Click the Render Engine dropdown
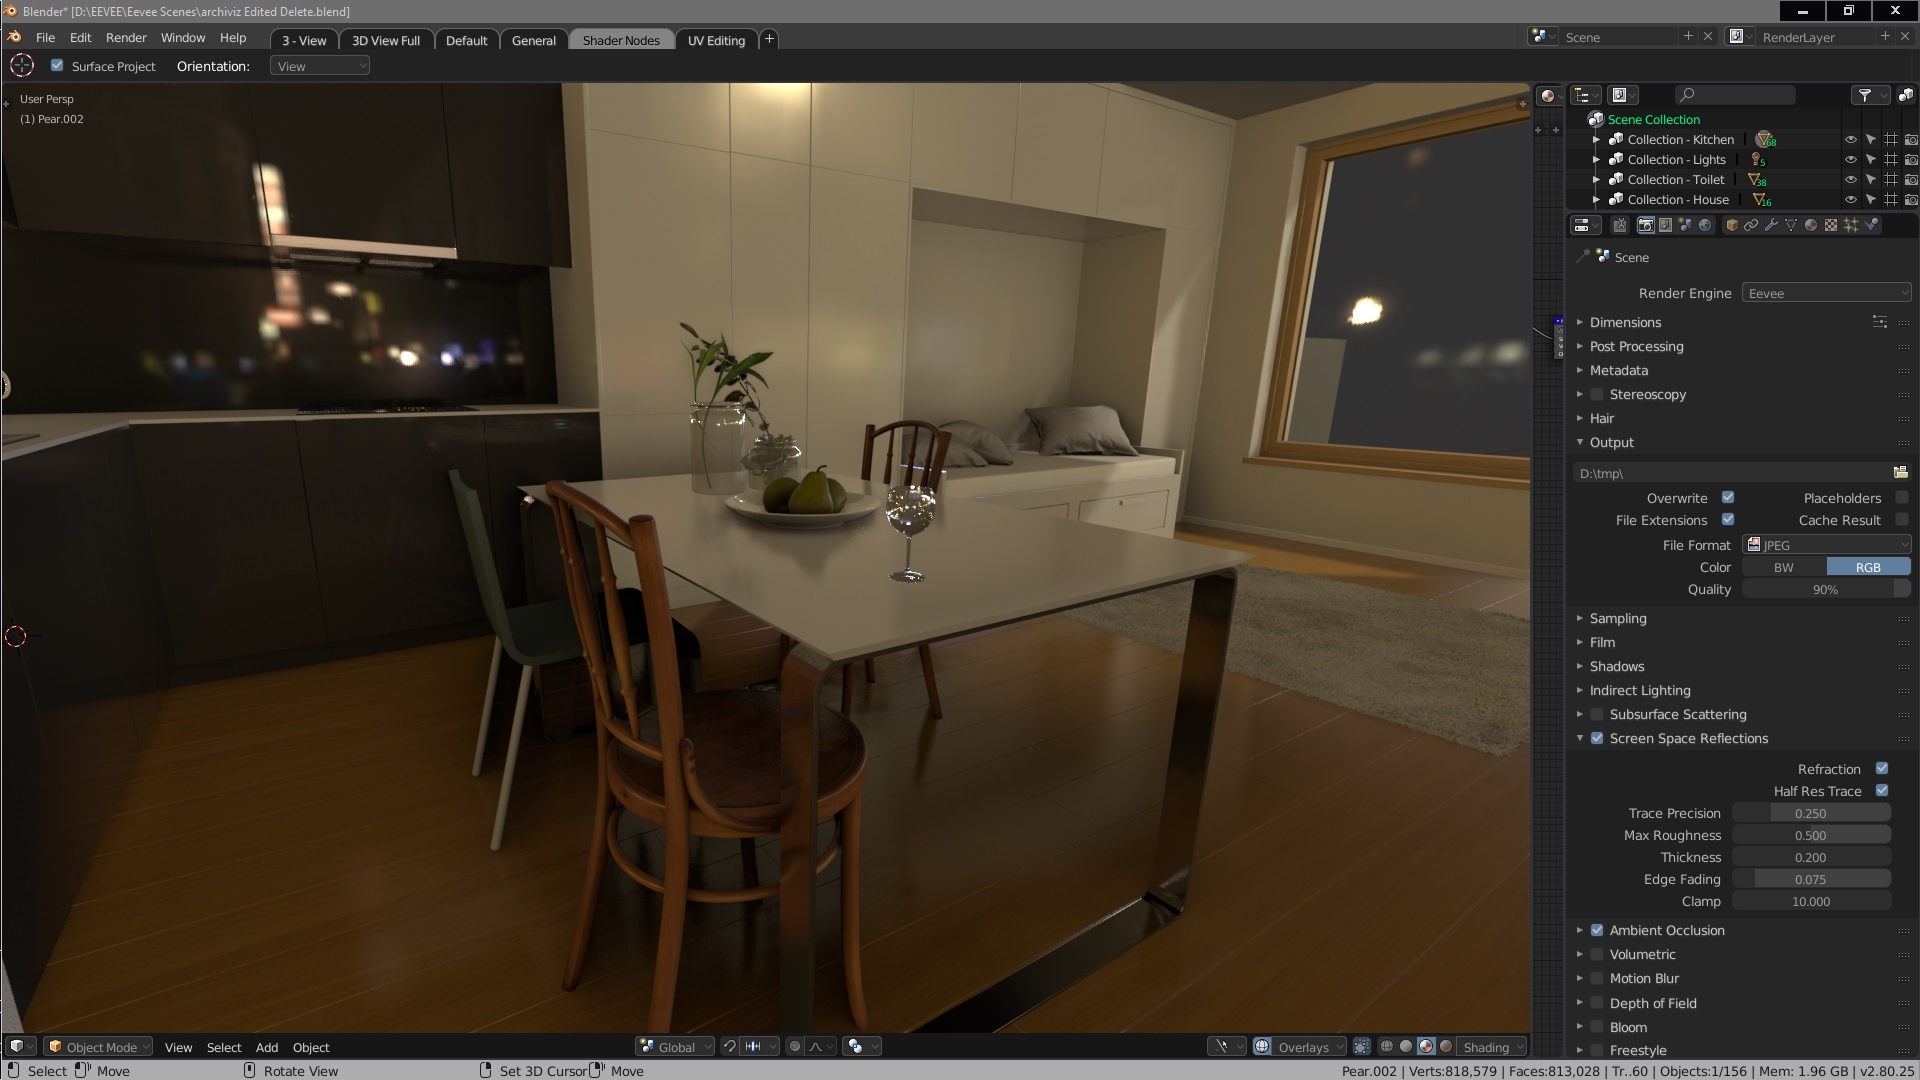Image resolution: width=1920 pixels, height=1080 pixels. point(1825,293)
